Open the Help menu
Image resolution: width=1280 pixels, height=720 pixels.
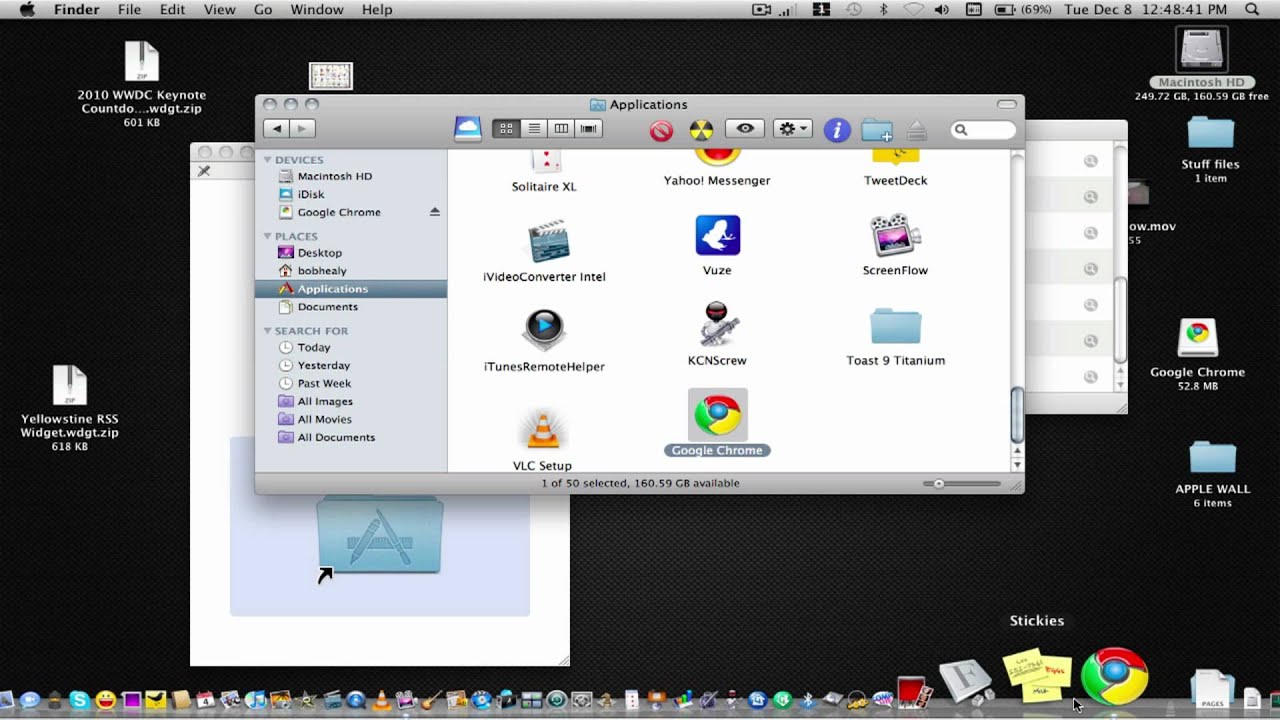(x=377, y=10)
